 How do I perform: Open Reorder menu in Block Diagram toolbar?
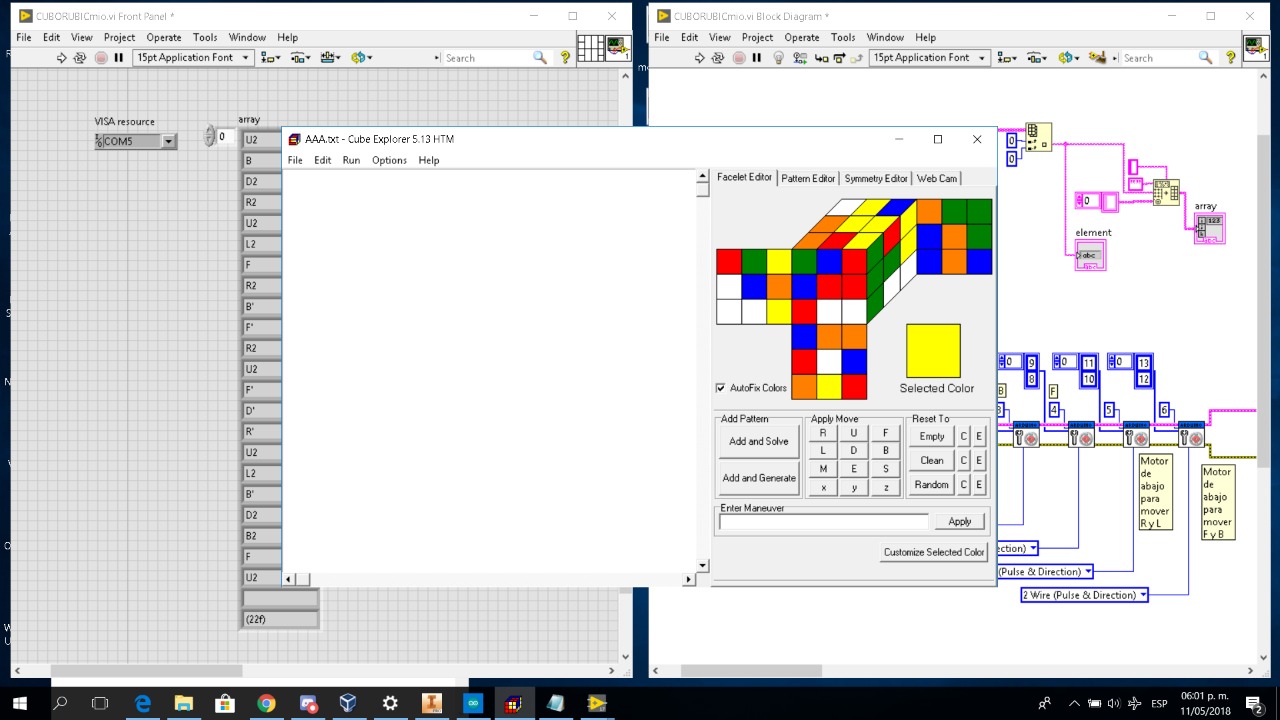tap(1068, 58)
